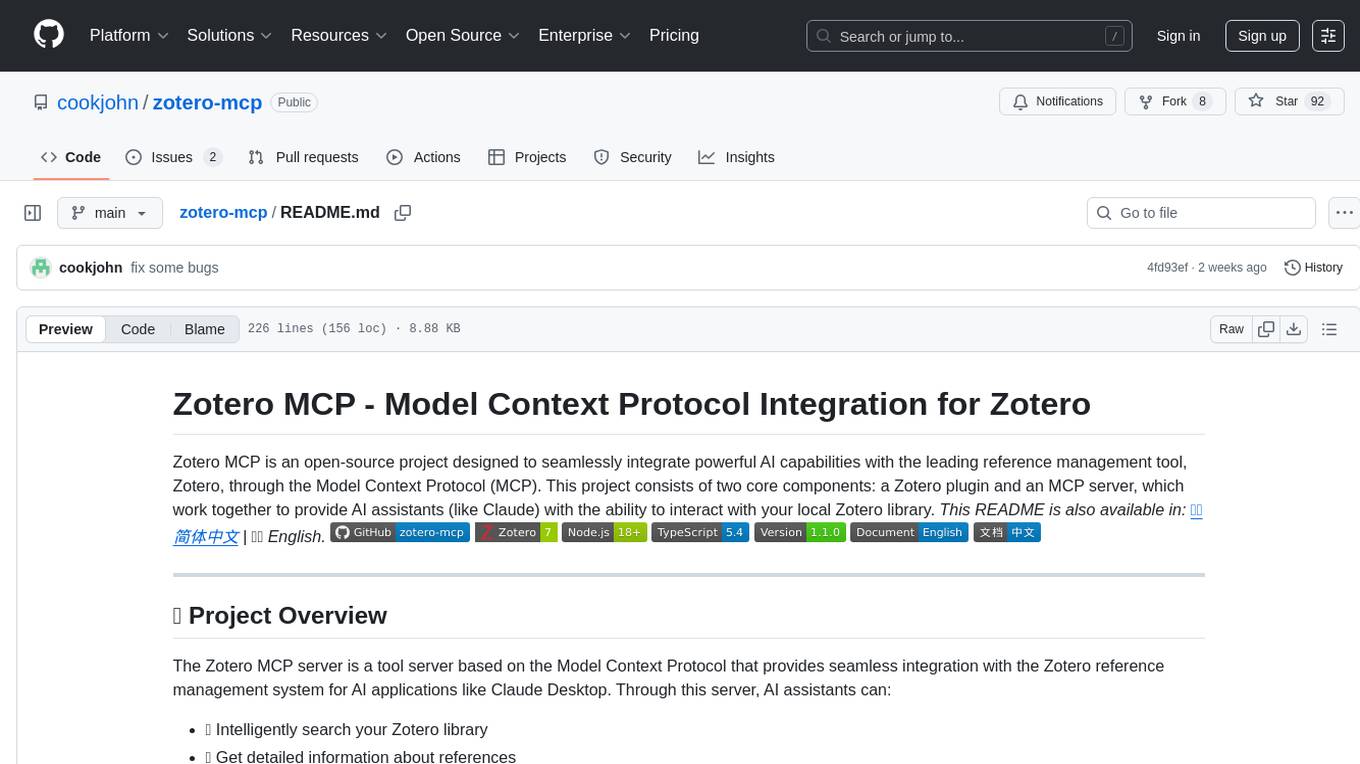Click the Sign in link
This screenshot has height=764, width=1360.
coord(1178,36)
